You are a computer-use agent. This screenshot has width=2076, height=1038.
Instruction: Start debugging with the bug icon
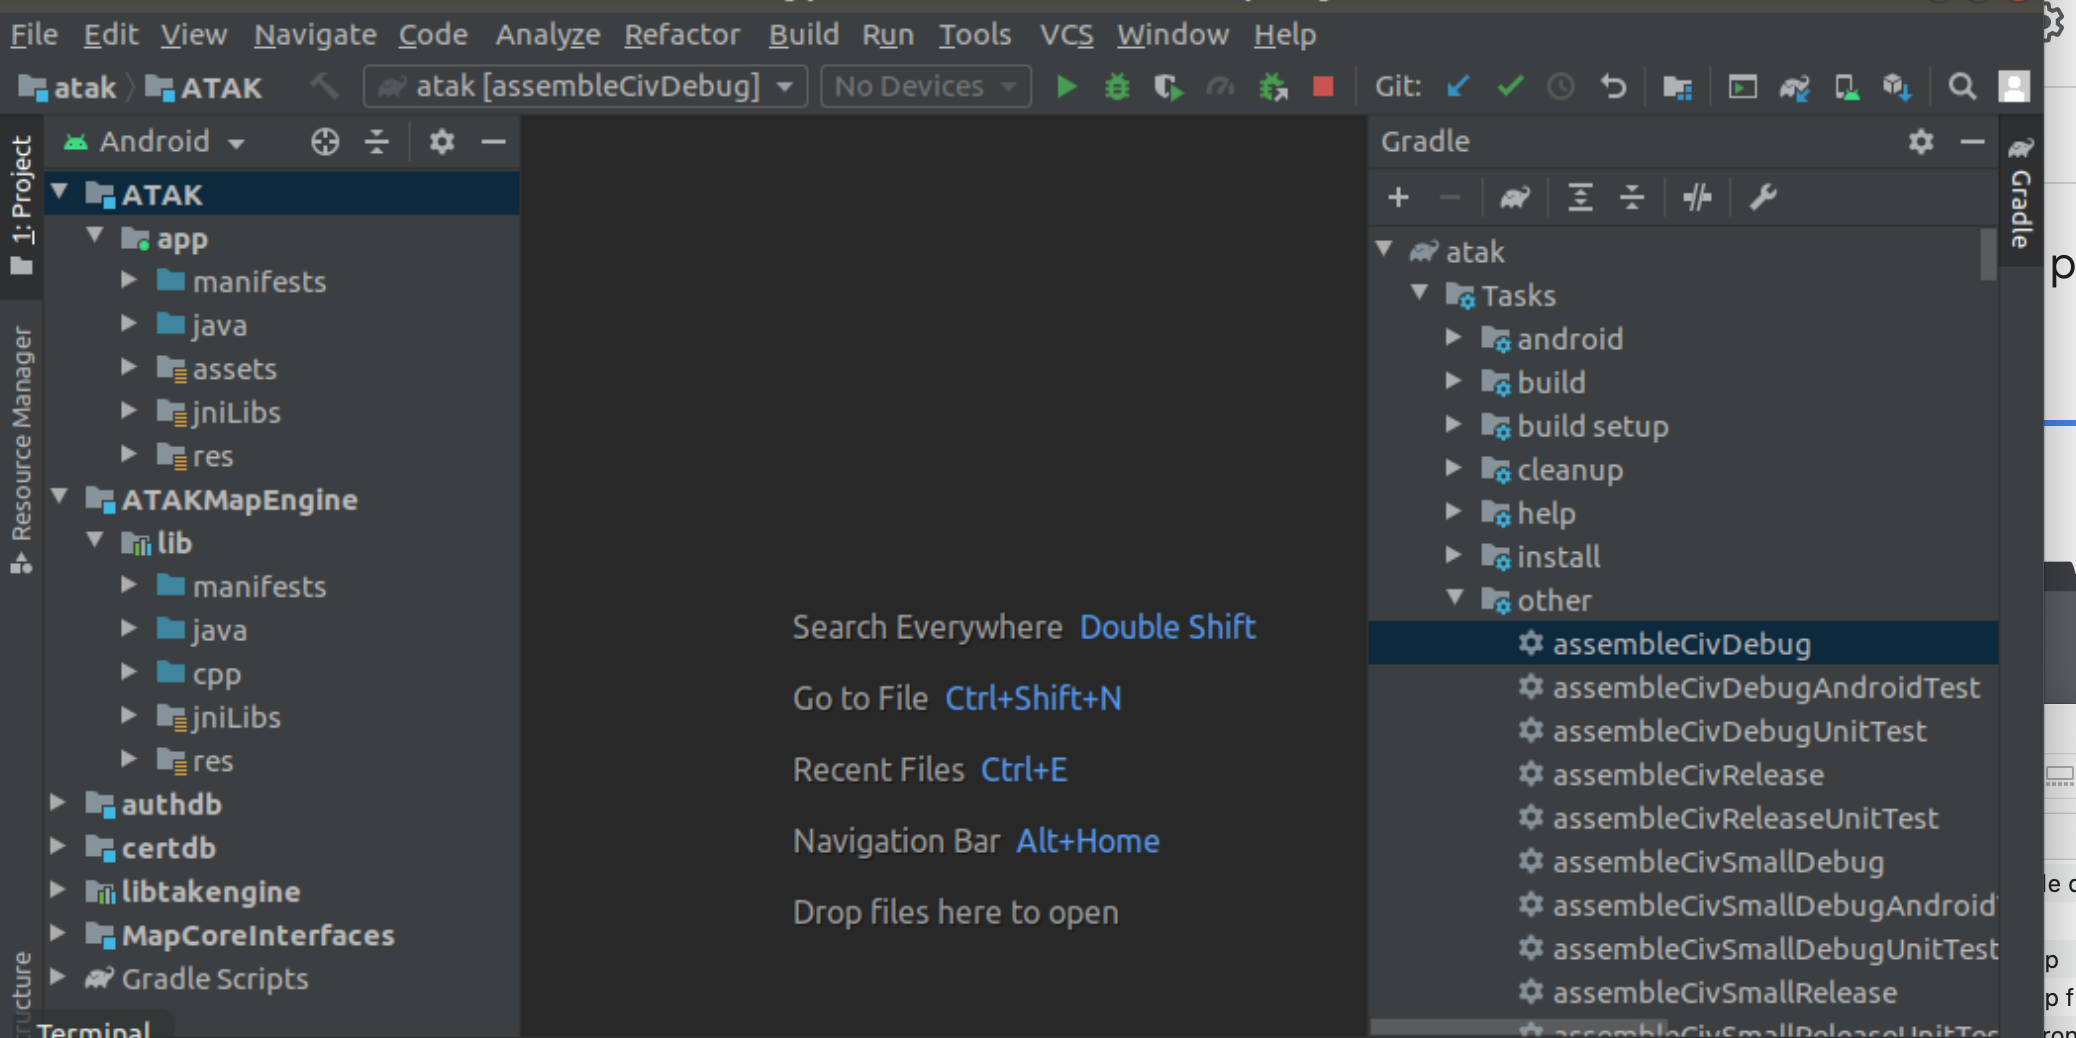[1117, 87]
